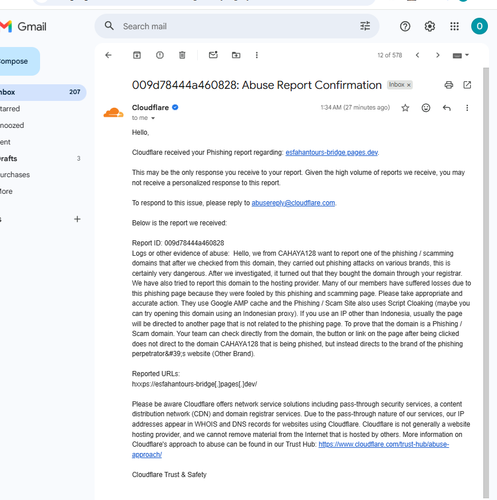Click the search magnifier icon
497x500 pixels.
pos(109,26)
